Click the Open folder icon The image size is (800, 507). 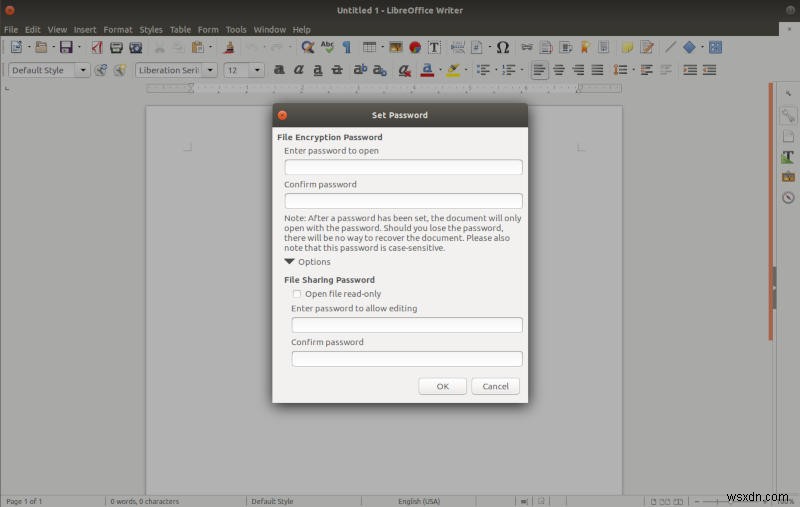pos(41,47)
